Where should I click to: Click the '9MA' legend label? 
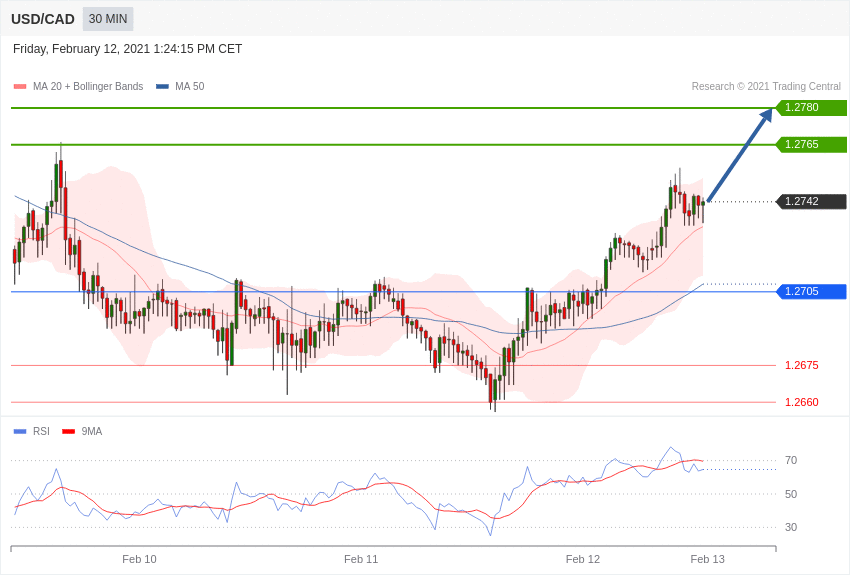(92, 431)
